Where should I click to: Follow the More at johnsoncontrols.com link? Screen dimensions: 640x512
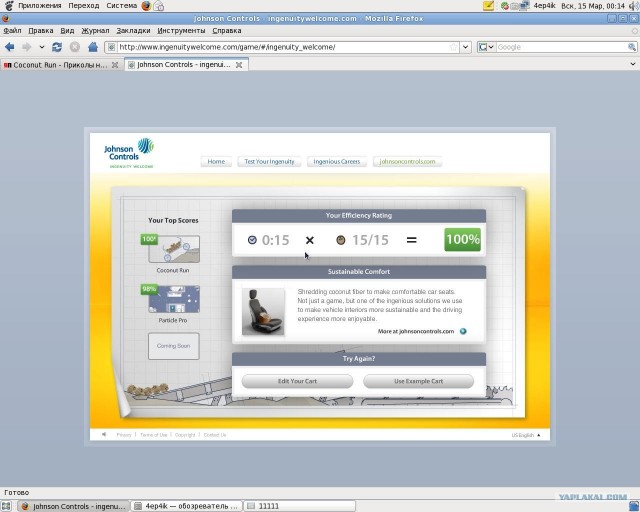416,332
